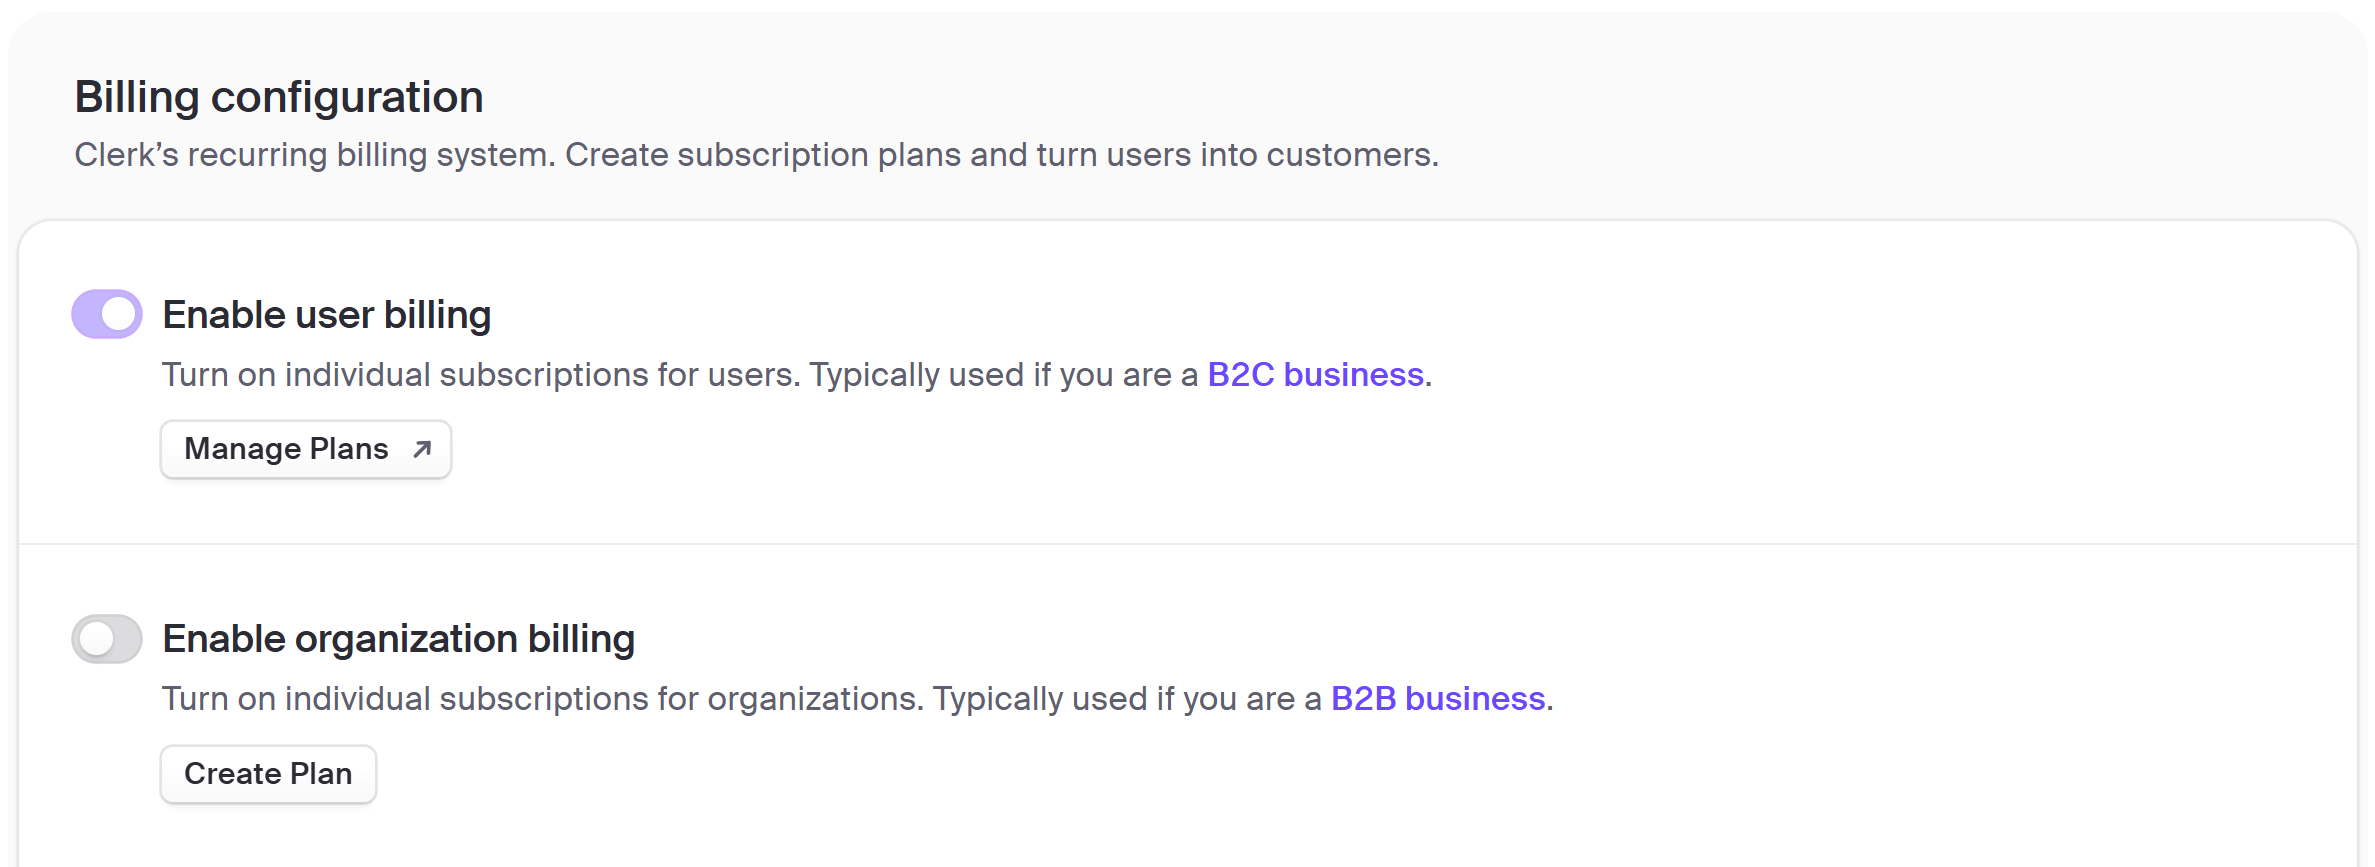Click the Billing configuration heading

pos(279,97)
